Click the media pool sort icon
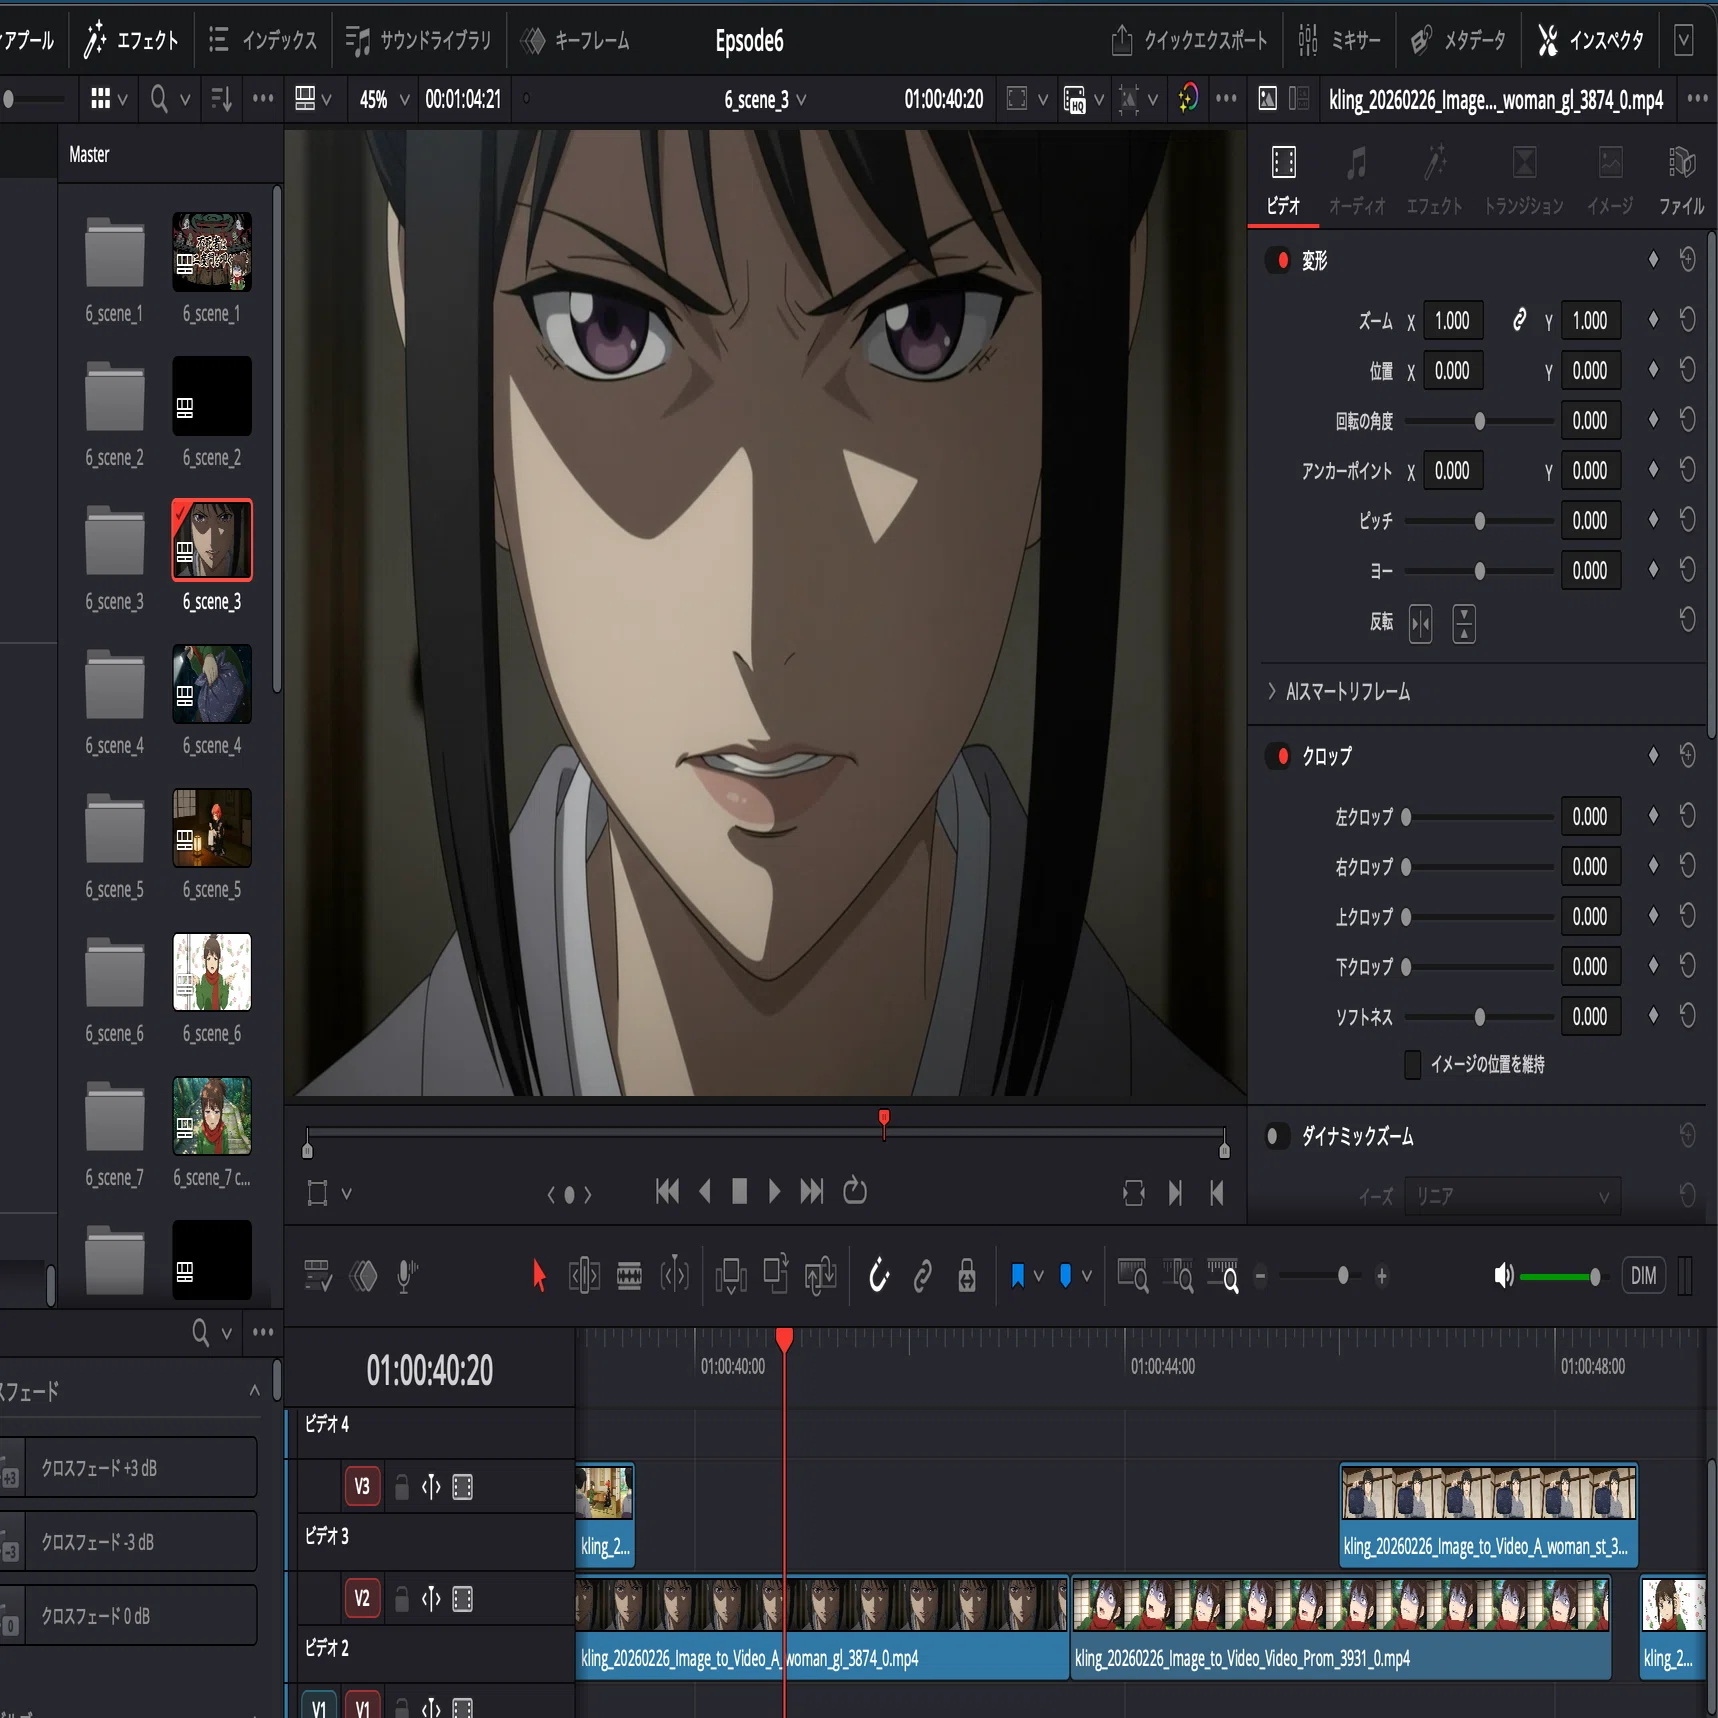The width and height of the screenshot is (1718, 1718). point(221,99)
